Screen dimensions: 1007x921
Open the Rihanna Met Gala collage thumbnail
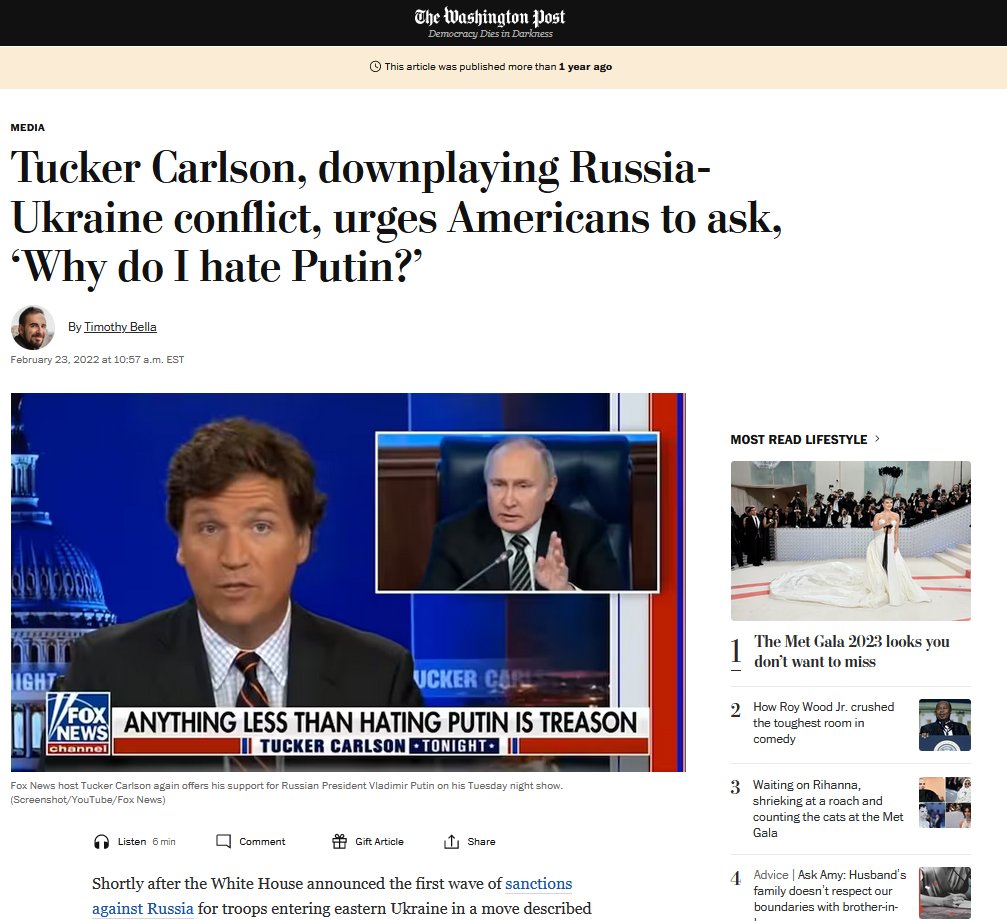click(x=945, y=802)
